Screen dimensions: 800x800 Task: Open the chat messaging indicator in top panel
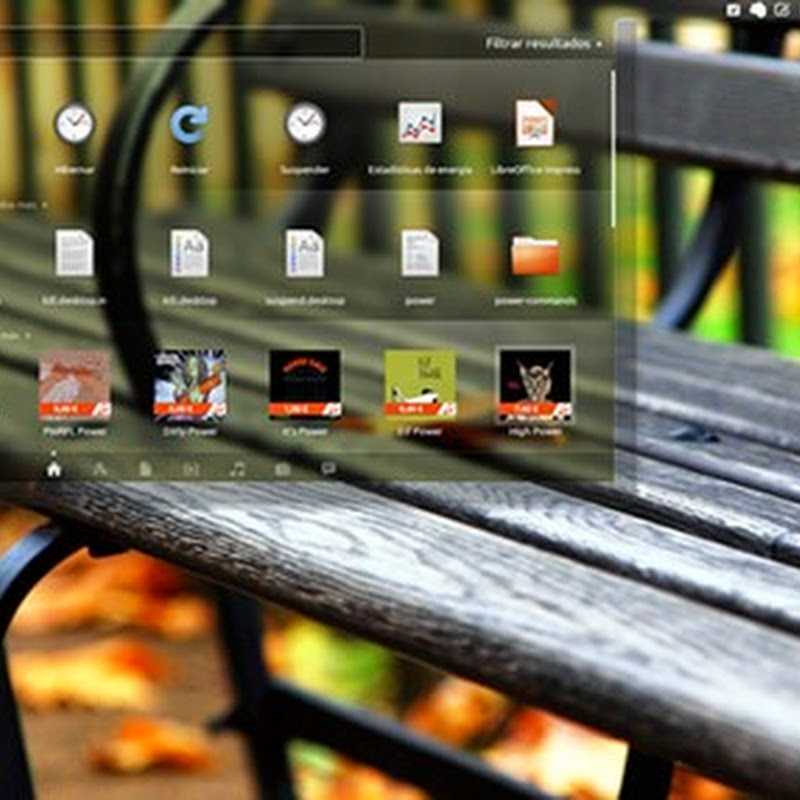click(x=758, y=10)
